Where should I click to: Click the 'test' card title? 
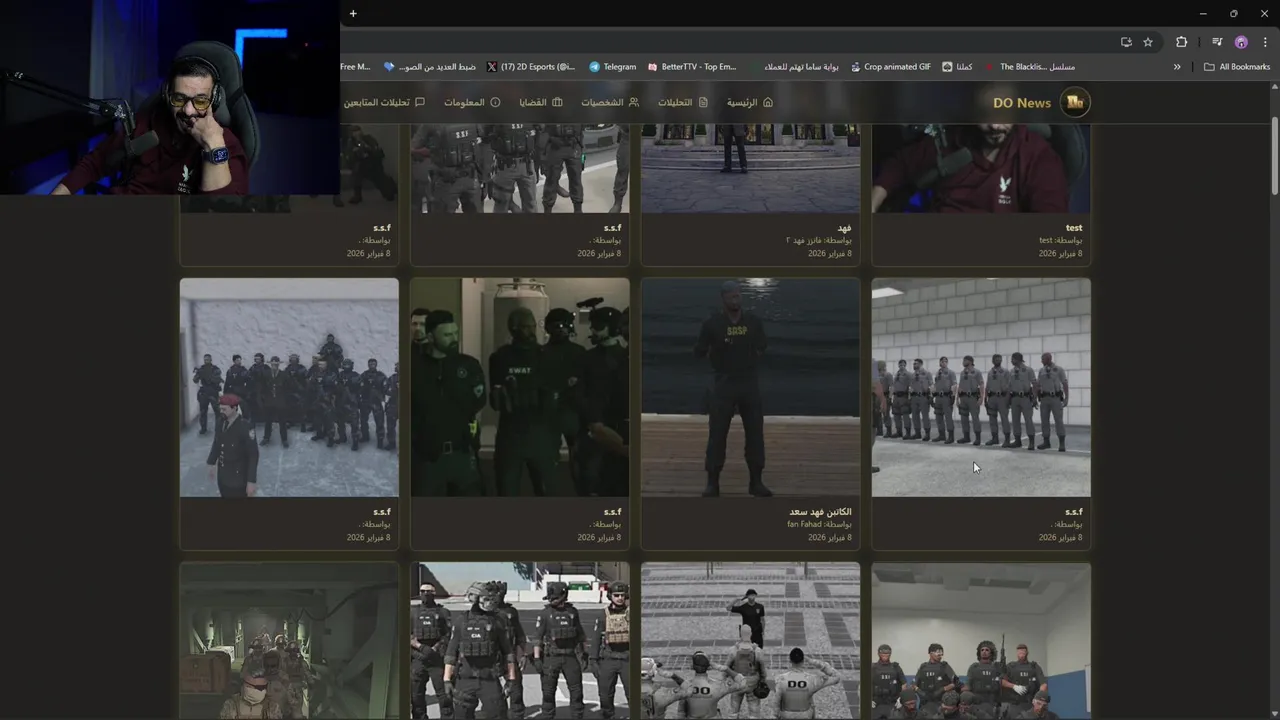pyautogui.click(x=1074, y=228)
